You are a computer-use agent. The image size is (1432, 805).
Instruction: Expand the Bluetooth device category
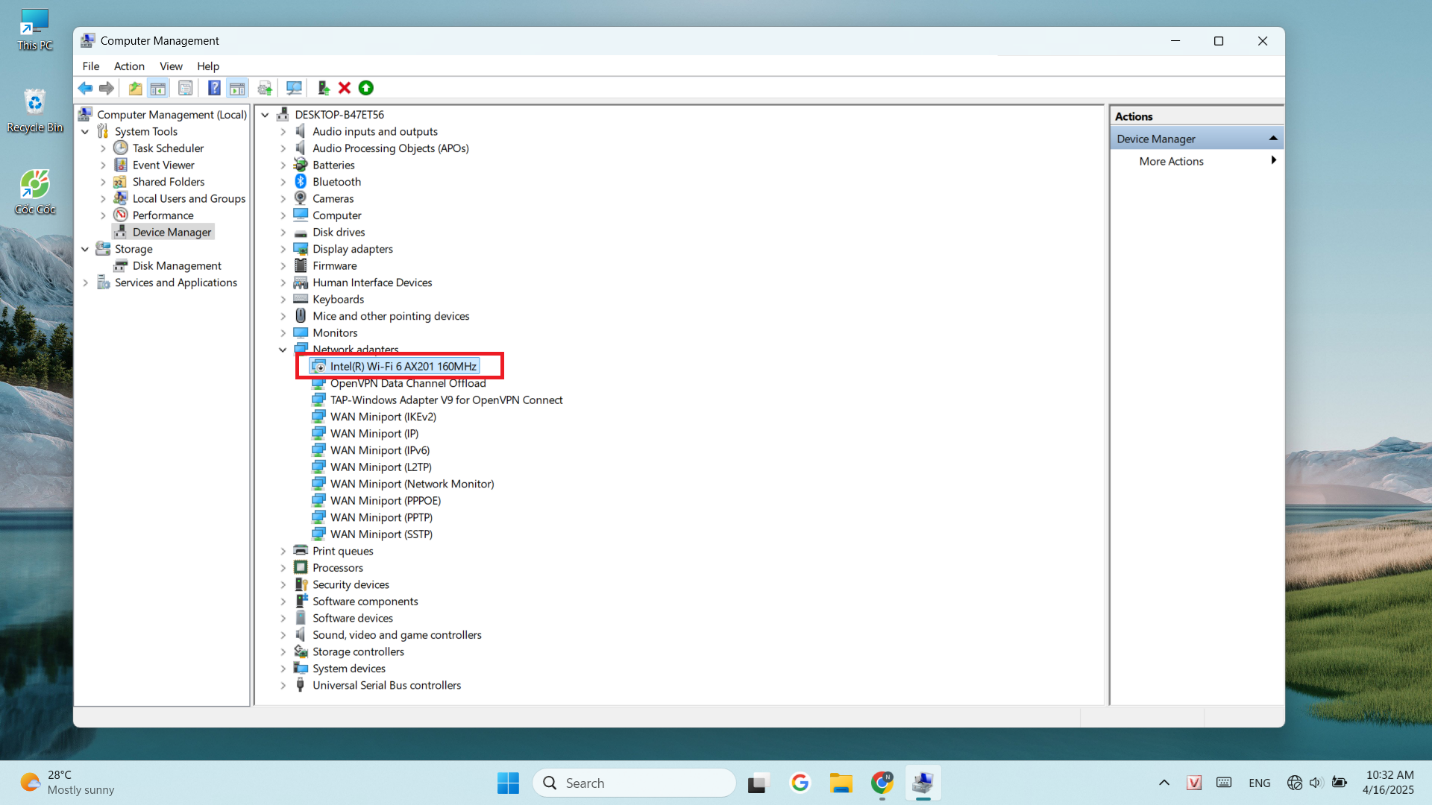[283, 182]
